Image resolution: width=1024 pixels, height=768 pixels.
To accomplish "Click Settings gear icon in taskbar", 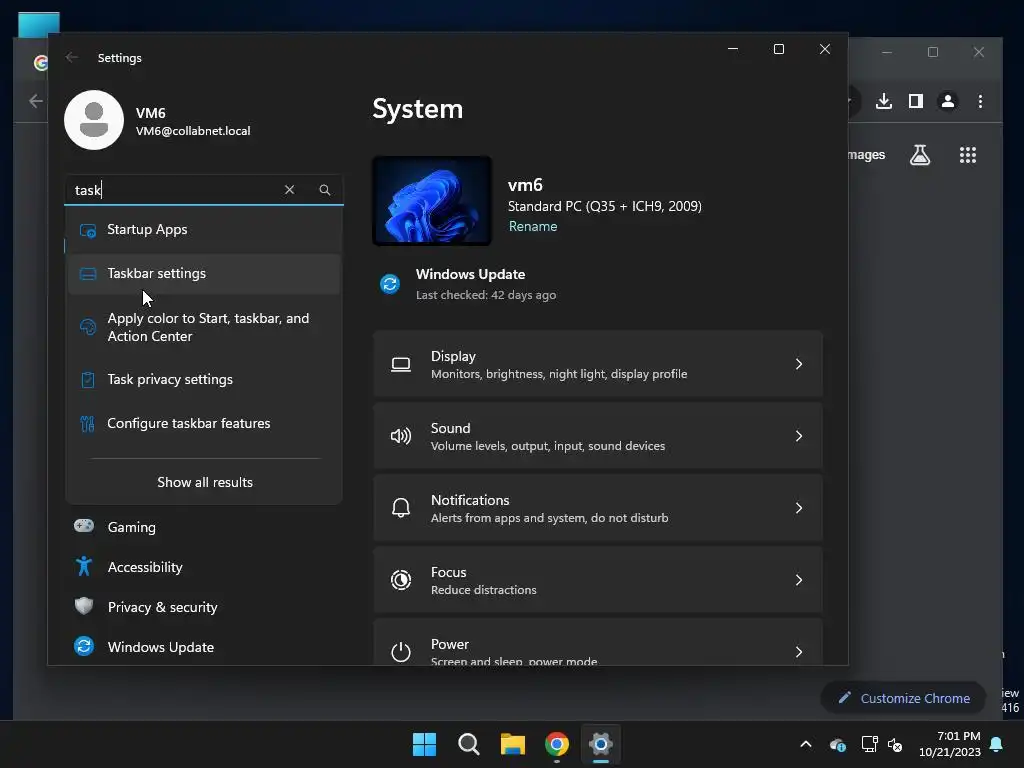I will click(x=600, y=744).
